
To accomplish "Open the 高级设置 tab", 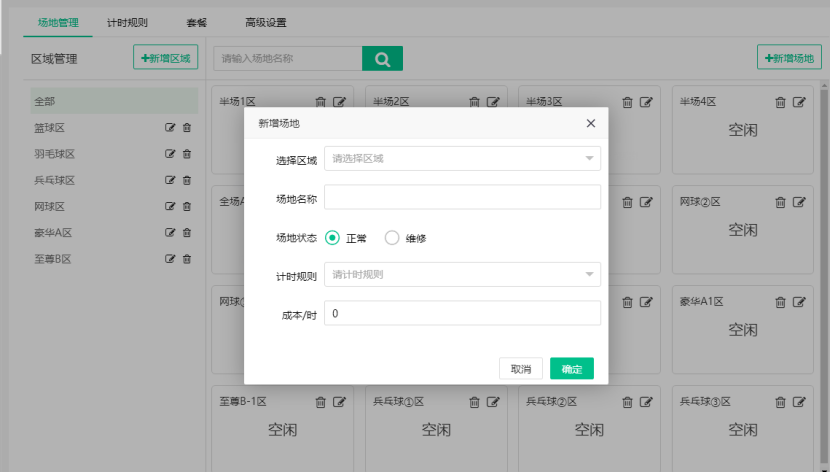I will click(x=266, y=22).
